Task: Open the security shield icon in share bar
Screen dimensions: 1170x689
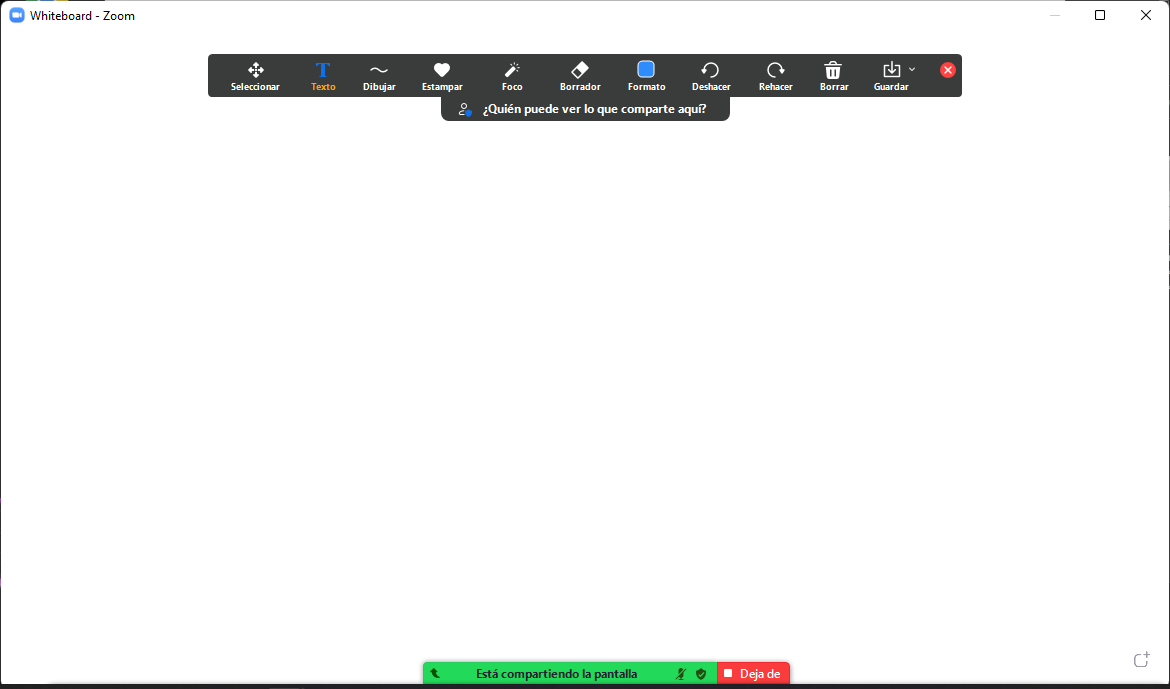Action: tap(701, 674)
